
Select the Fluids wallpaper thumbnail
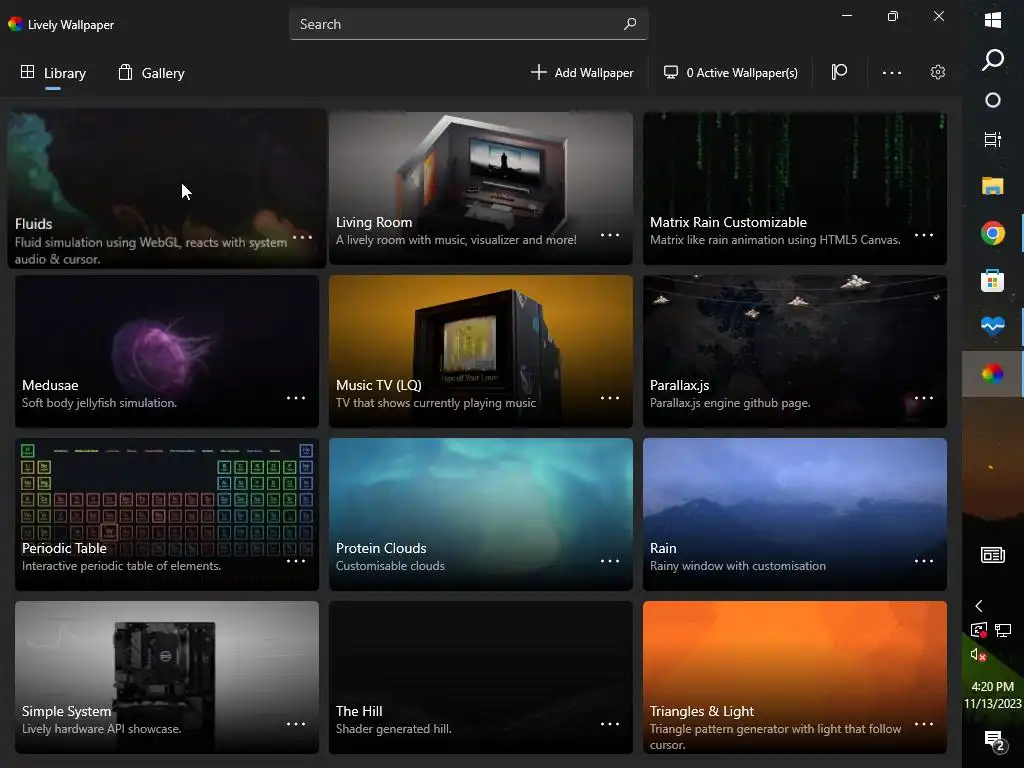167,188
